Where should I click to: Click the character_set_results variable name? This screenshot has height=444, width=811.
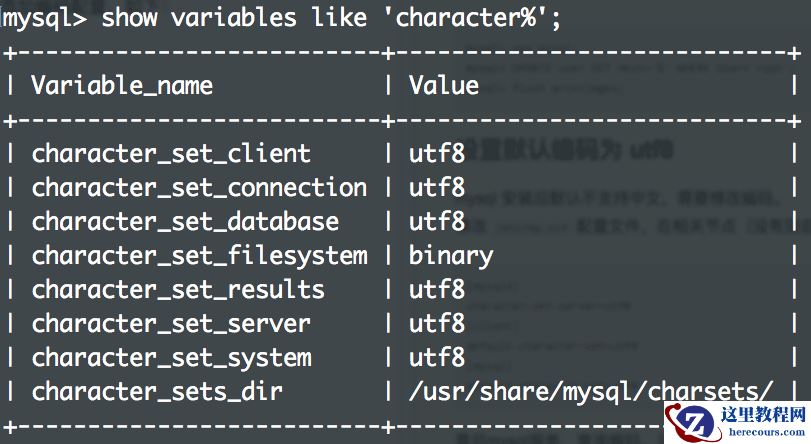(x=178, y=289)
